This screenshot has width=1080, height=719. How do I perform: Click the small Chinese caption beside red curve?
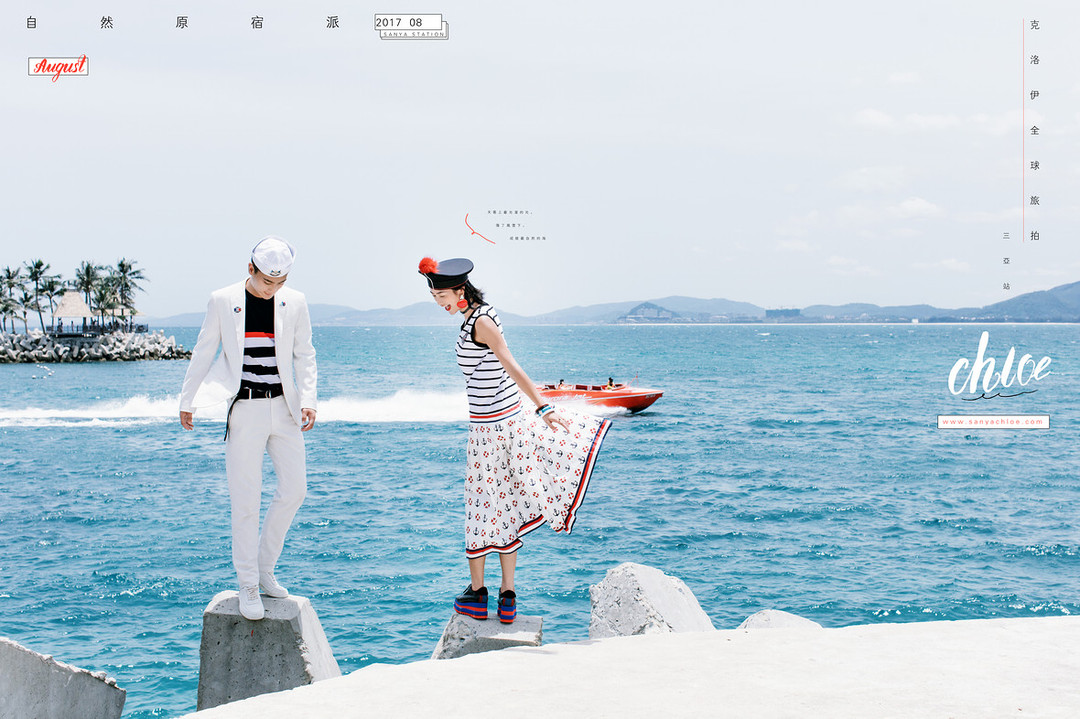pyautogui.click(x=516, y=225)
